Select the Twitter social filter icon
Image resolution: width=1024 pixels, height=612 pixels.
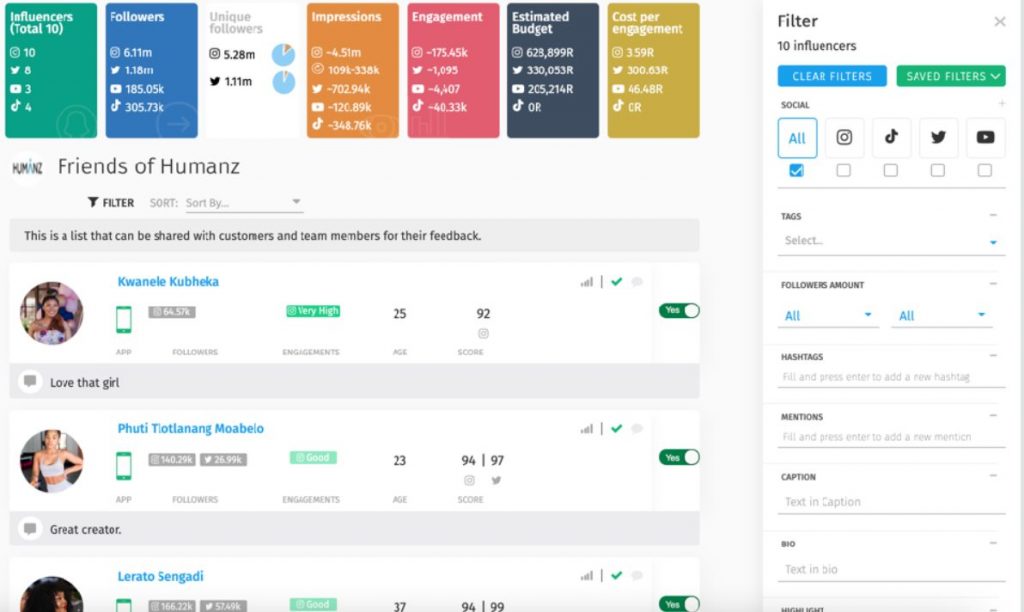click(x=938, y=137)
